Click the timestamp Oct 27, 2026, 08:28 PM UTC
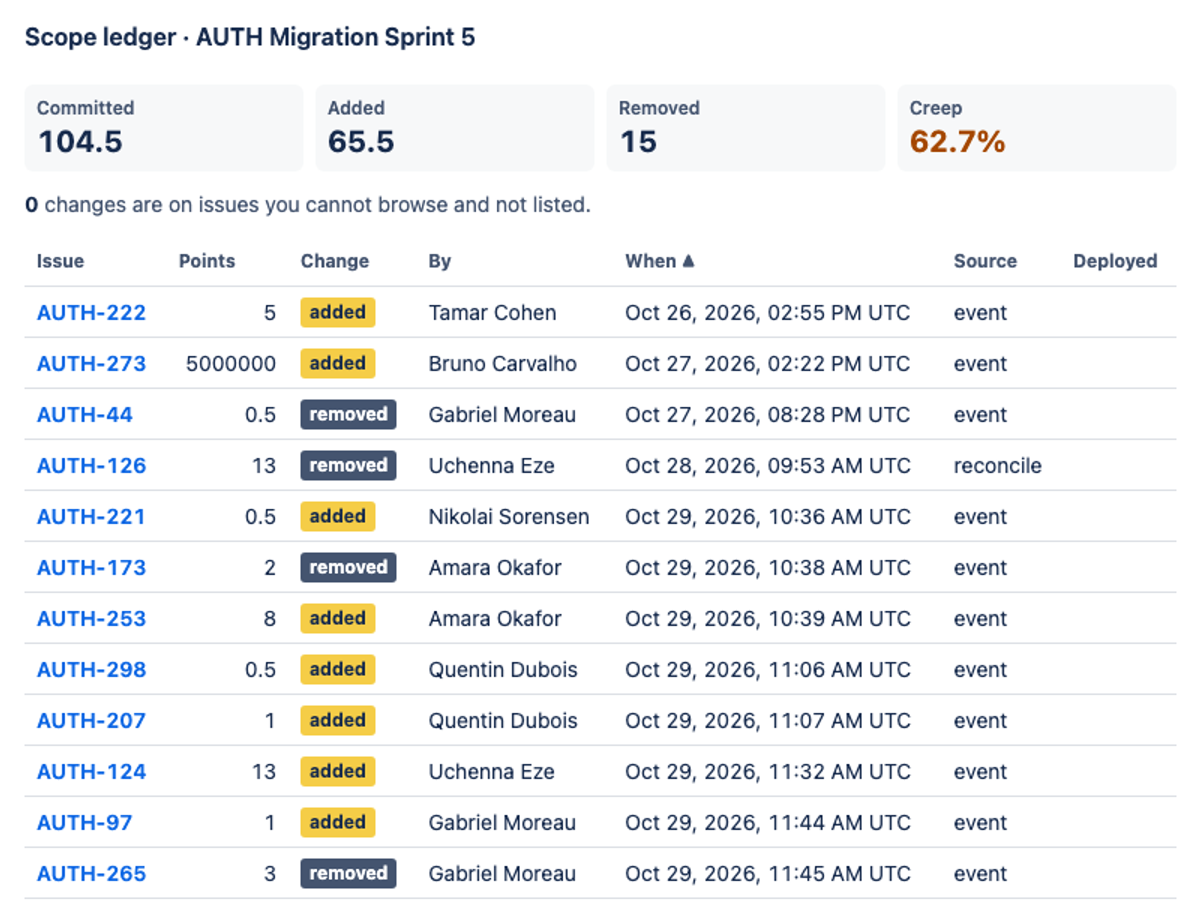1200x900 pixels. (768, 414)
